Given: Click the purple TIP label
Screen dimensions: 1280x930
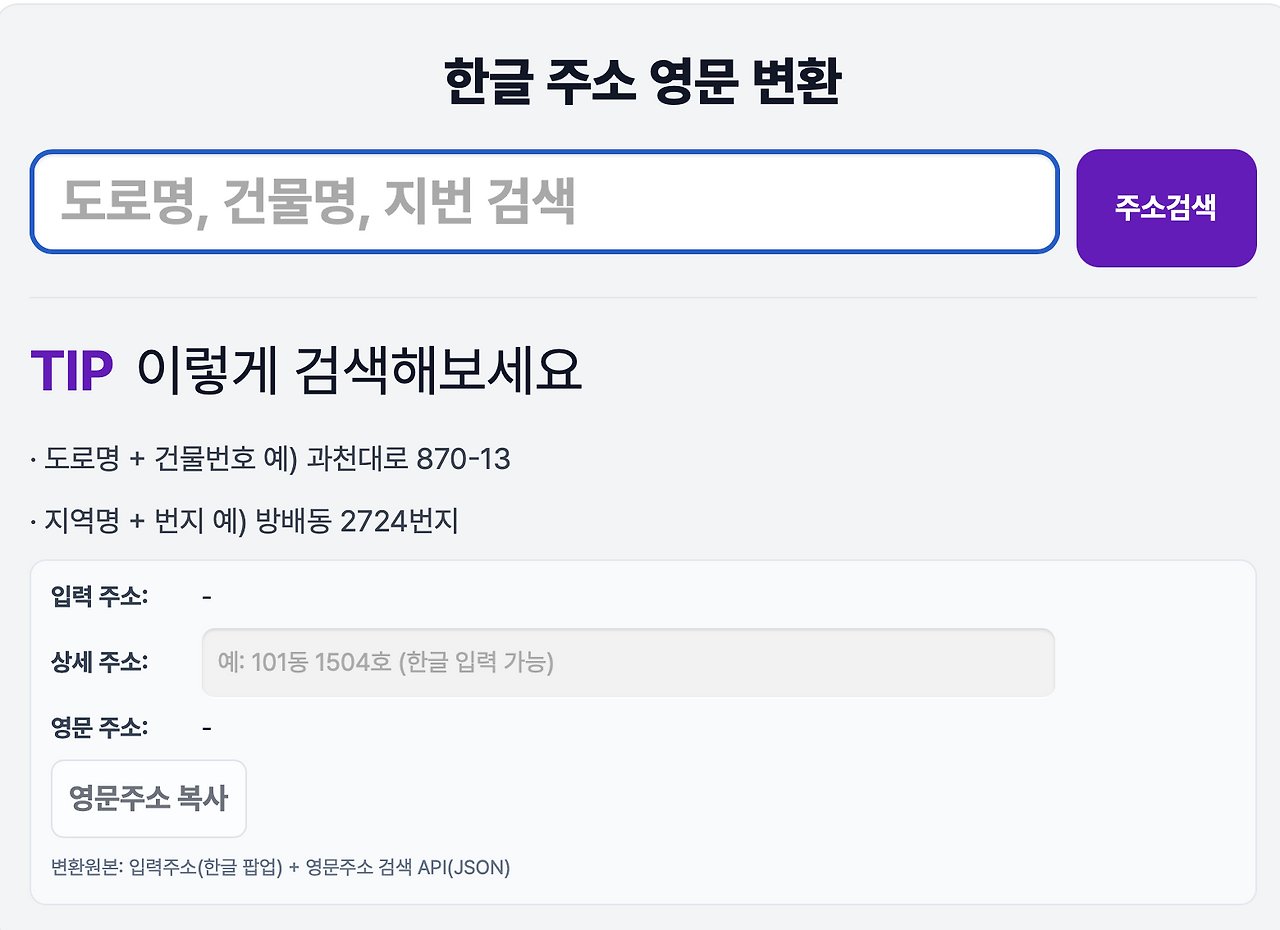Looking at the screenshot, I should [69, 369].
